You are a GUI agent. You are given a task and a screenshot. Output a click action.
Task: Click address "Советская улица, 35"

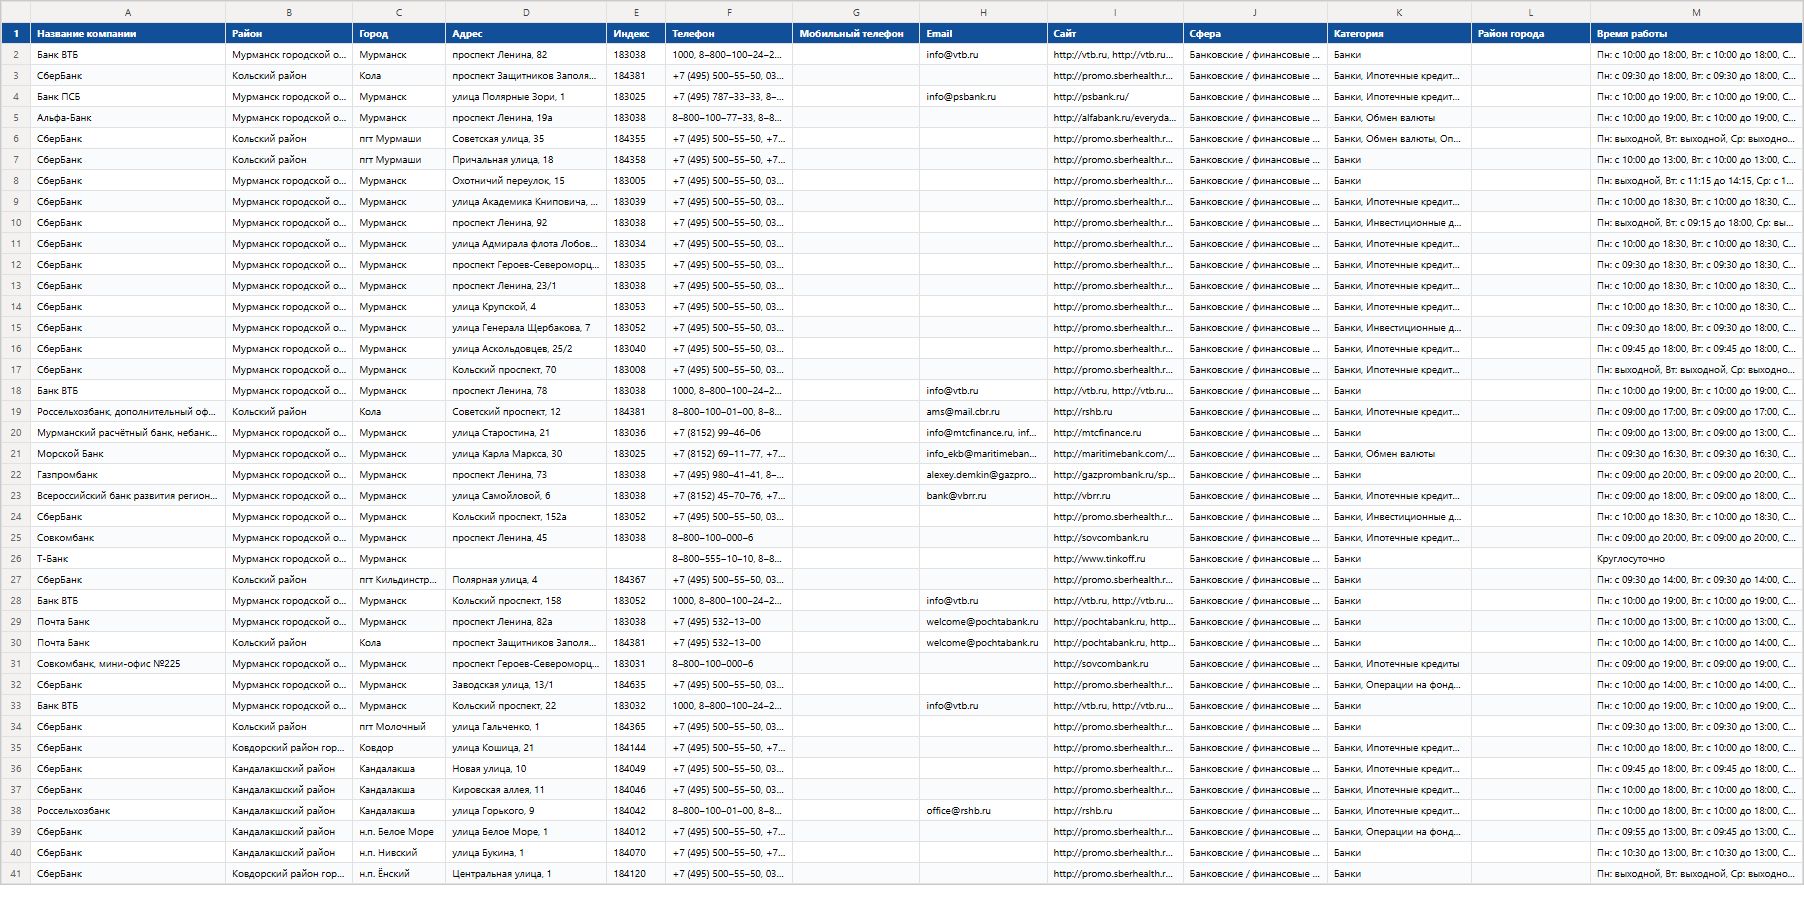click(526, 139)
